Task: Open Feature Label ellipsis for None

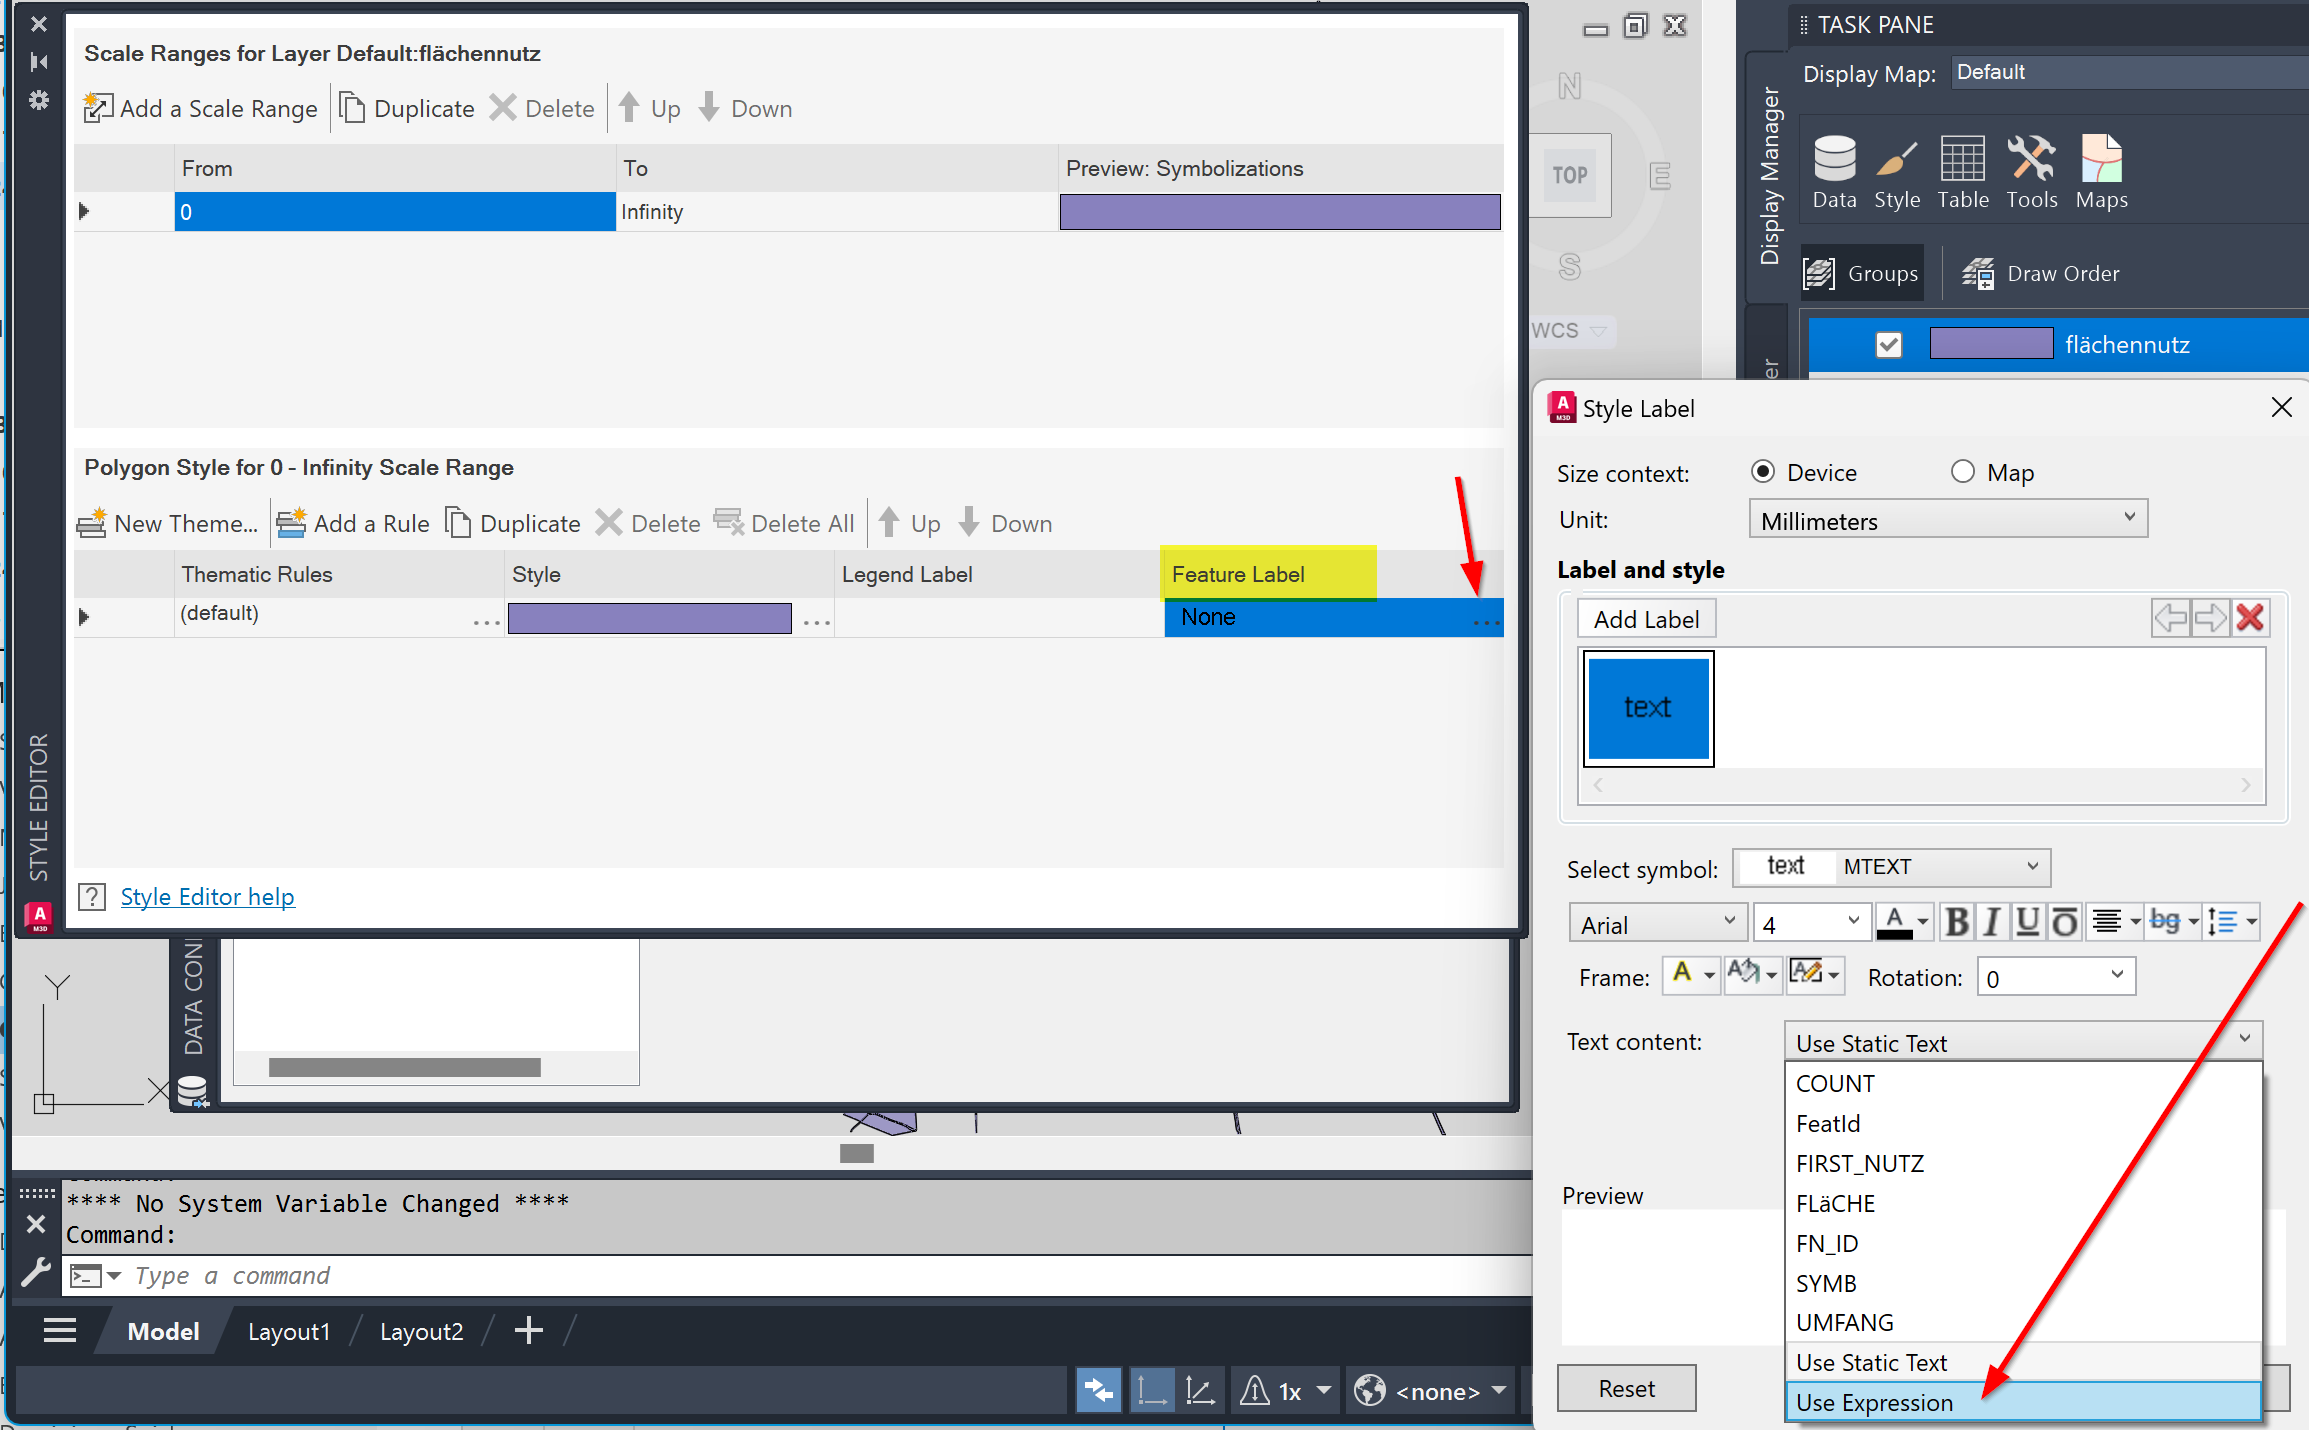Action: tap(1486, 622)
